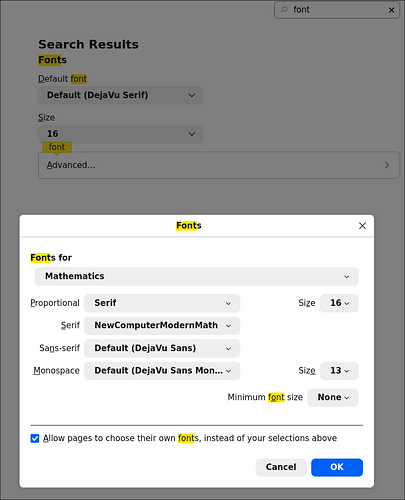Click the Advanced... button in Fonts section
This screenshot has height=500, width=405.
point(219,165)
